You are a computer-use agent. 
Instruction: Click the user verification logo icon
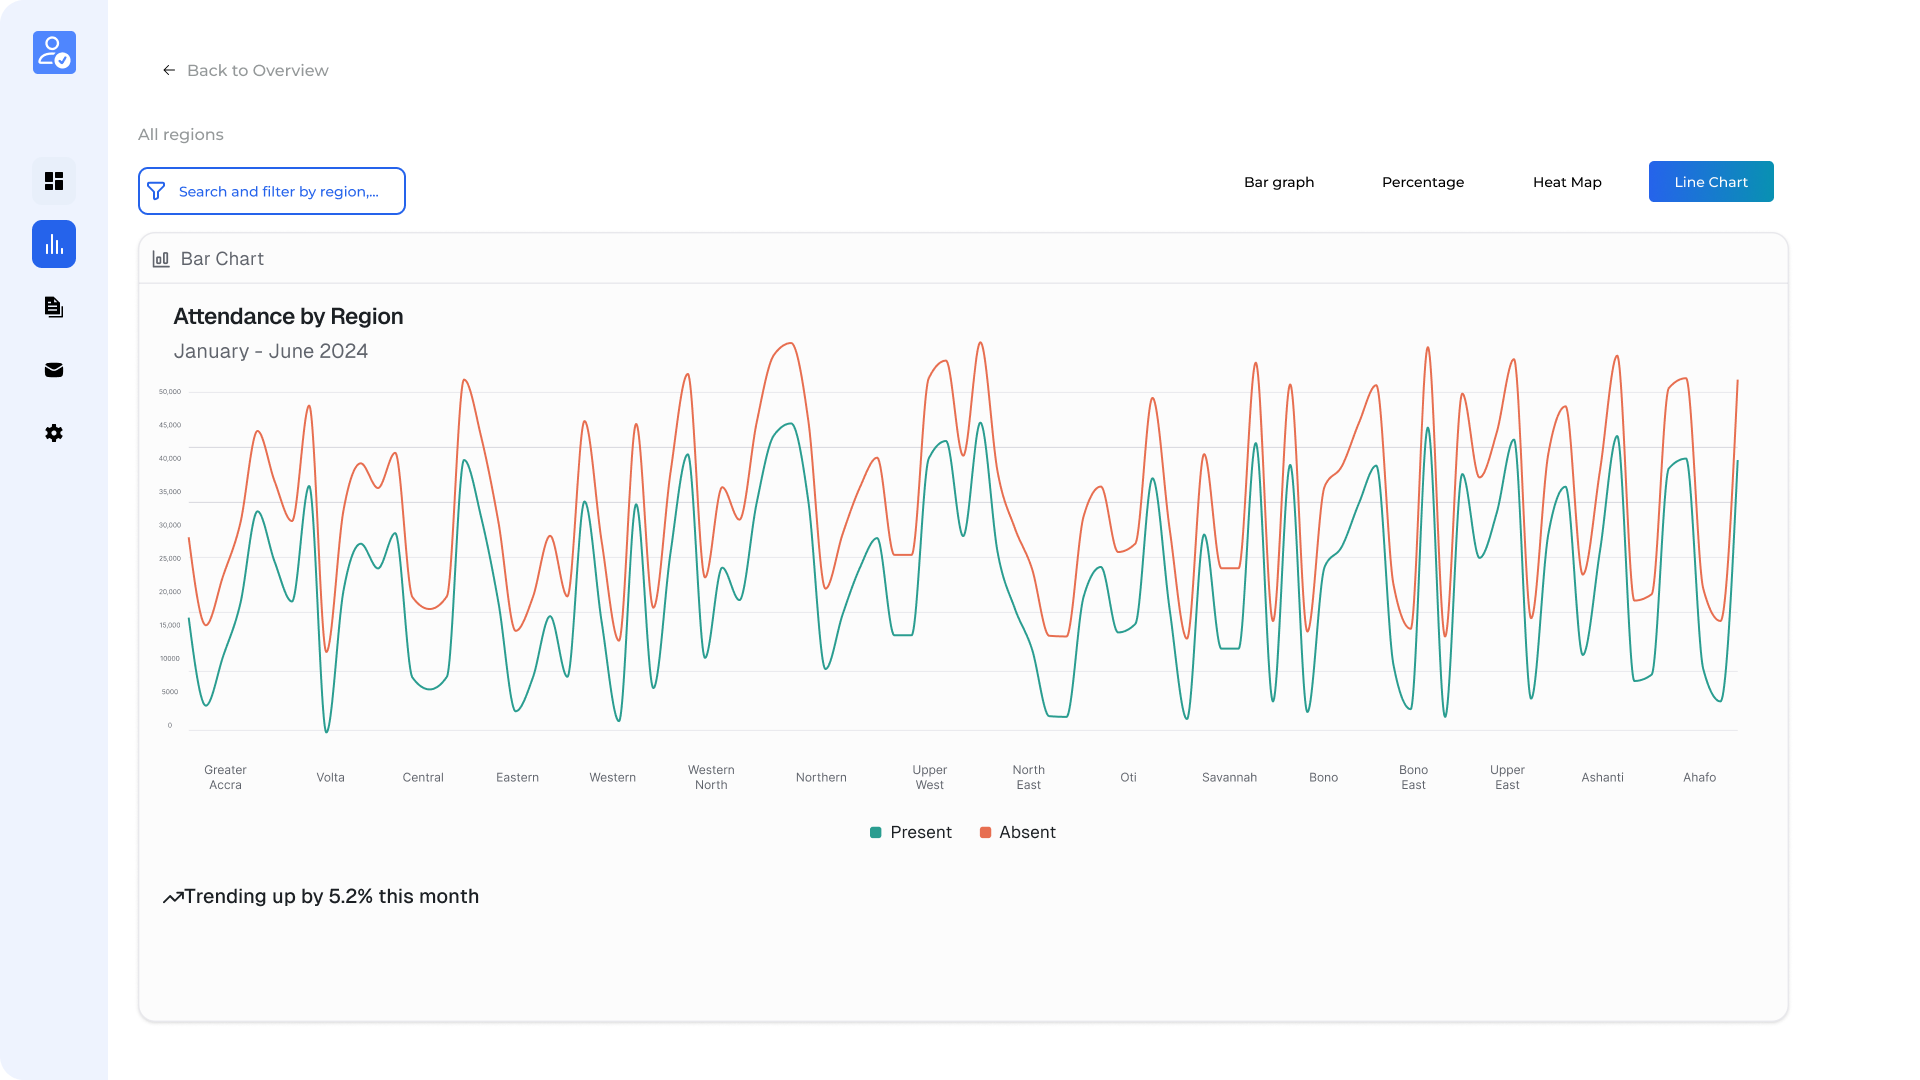pyautogui.click(x=53, y=52)
